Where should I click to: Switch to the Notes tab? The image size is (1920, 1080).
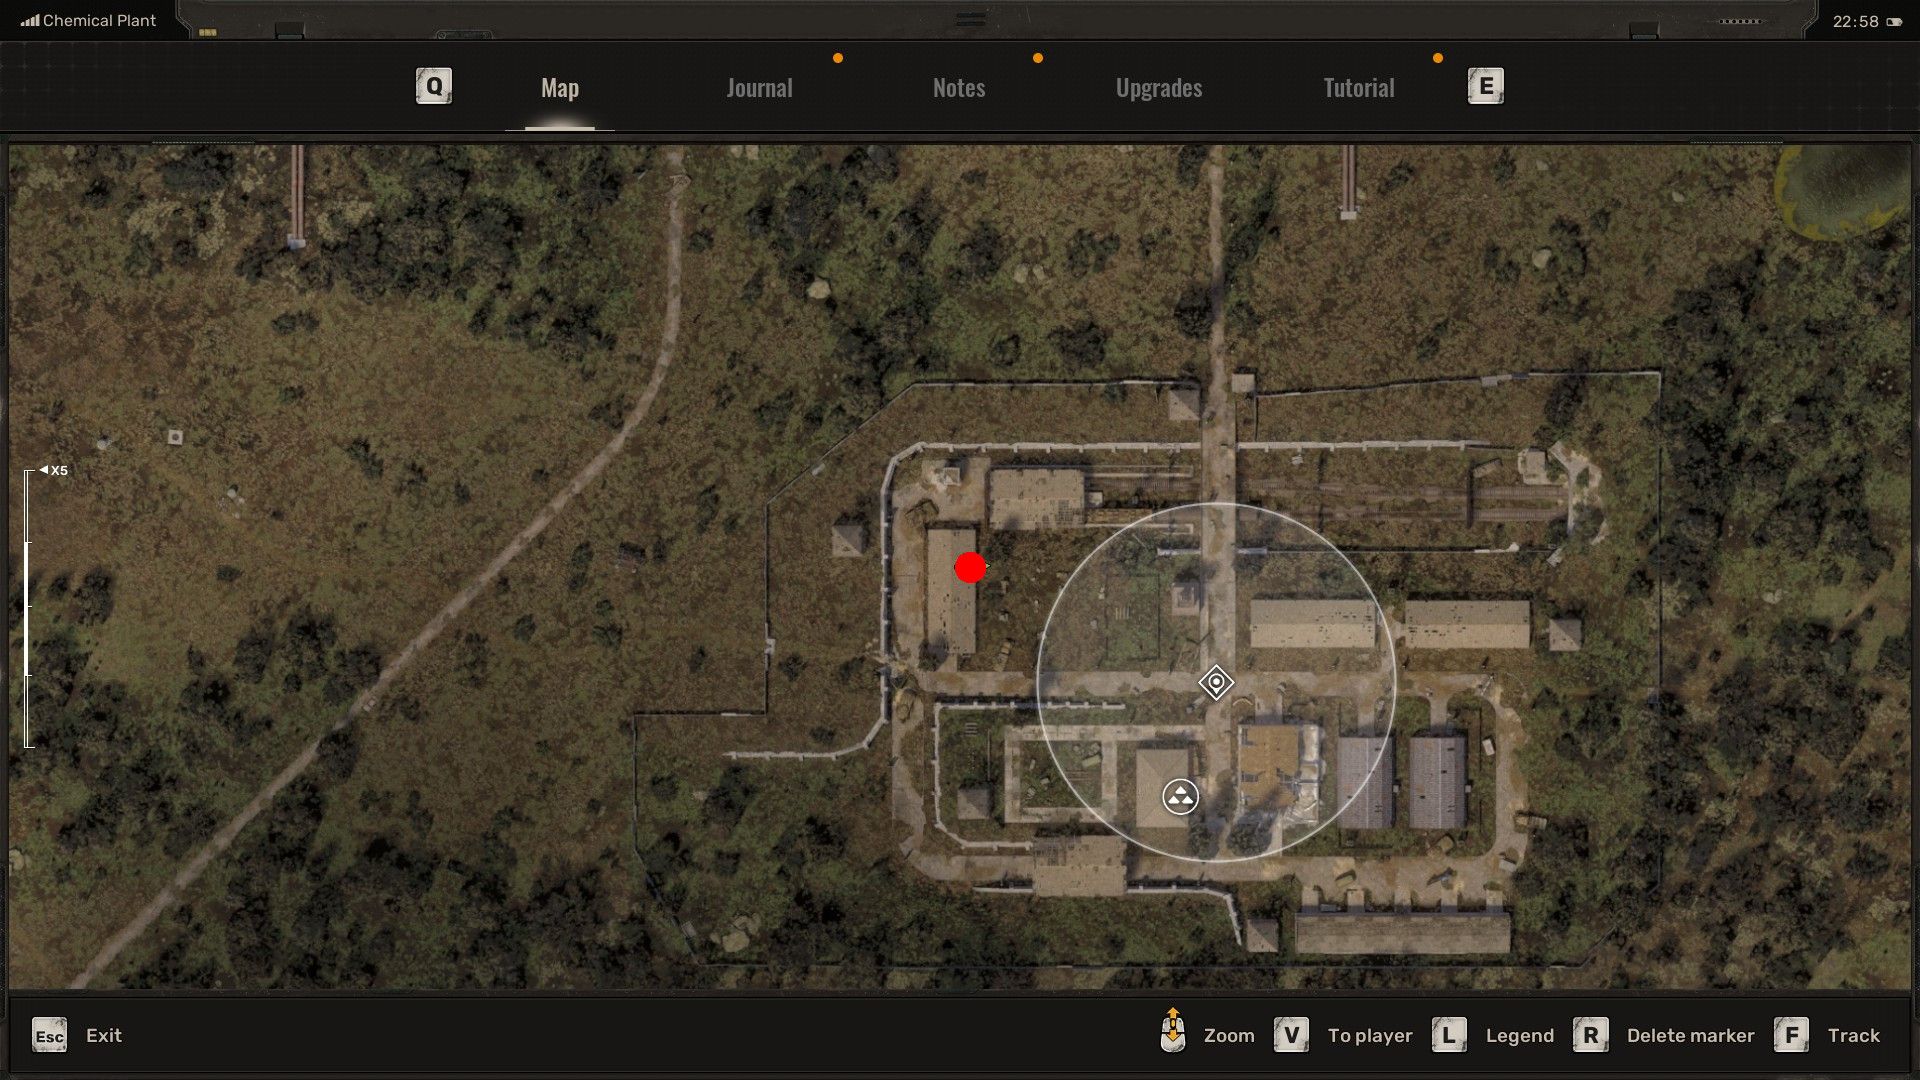(x=959, y=88)
